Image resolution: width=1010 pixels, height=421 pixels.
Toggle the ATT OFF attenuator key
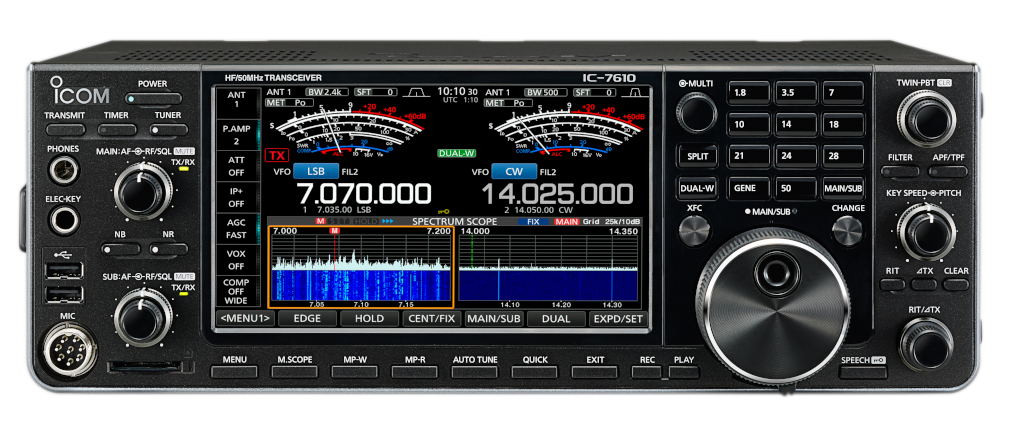pos(236,166)
